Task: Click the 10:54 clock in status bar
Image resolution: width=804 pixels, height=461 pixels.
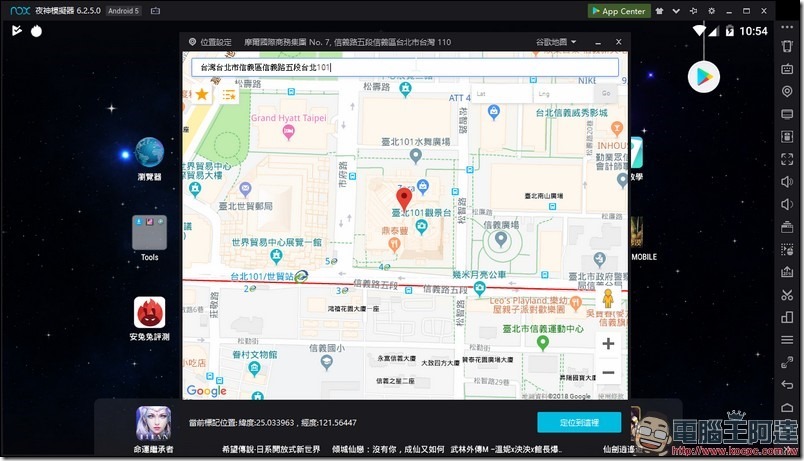Action: pyautogui.click(x=753, y=31)
